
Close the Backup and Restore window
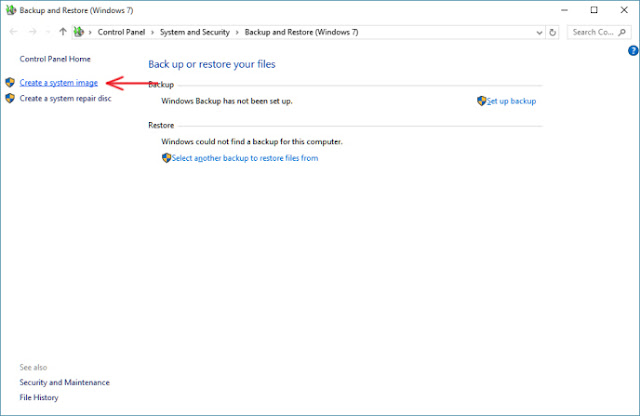624,10
